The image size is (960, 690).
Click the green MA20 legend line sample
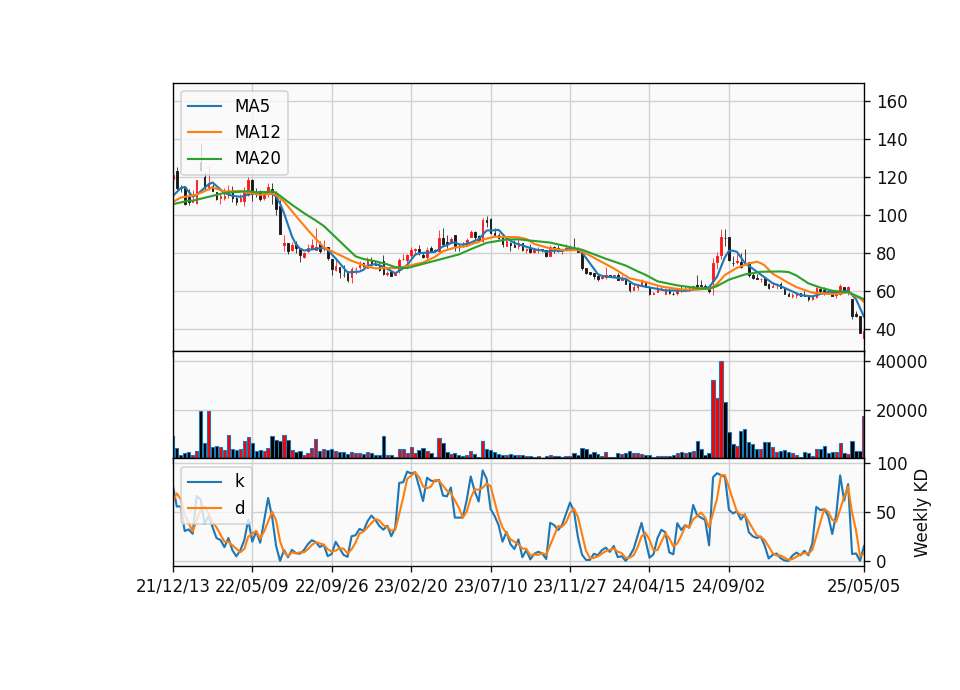(204, 159)
